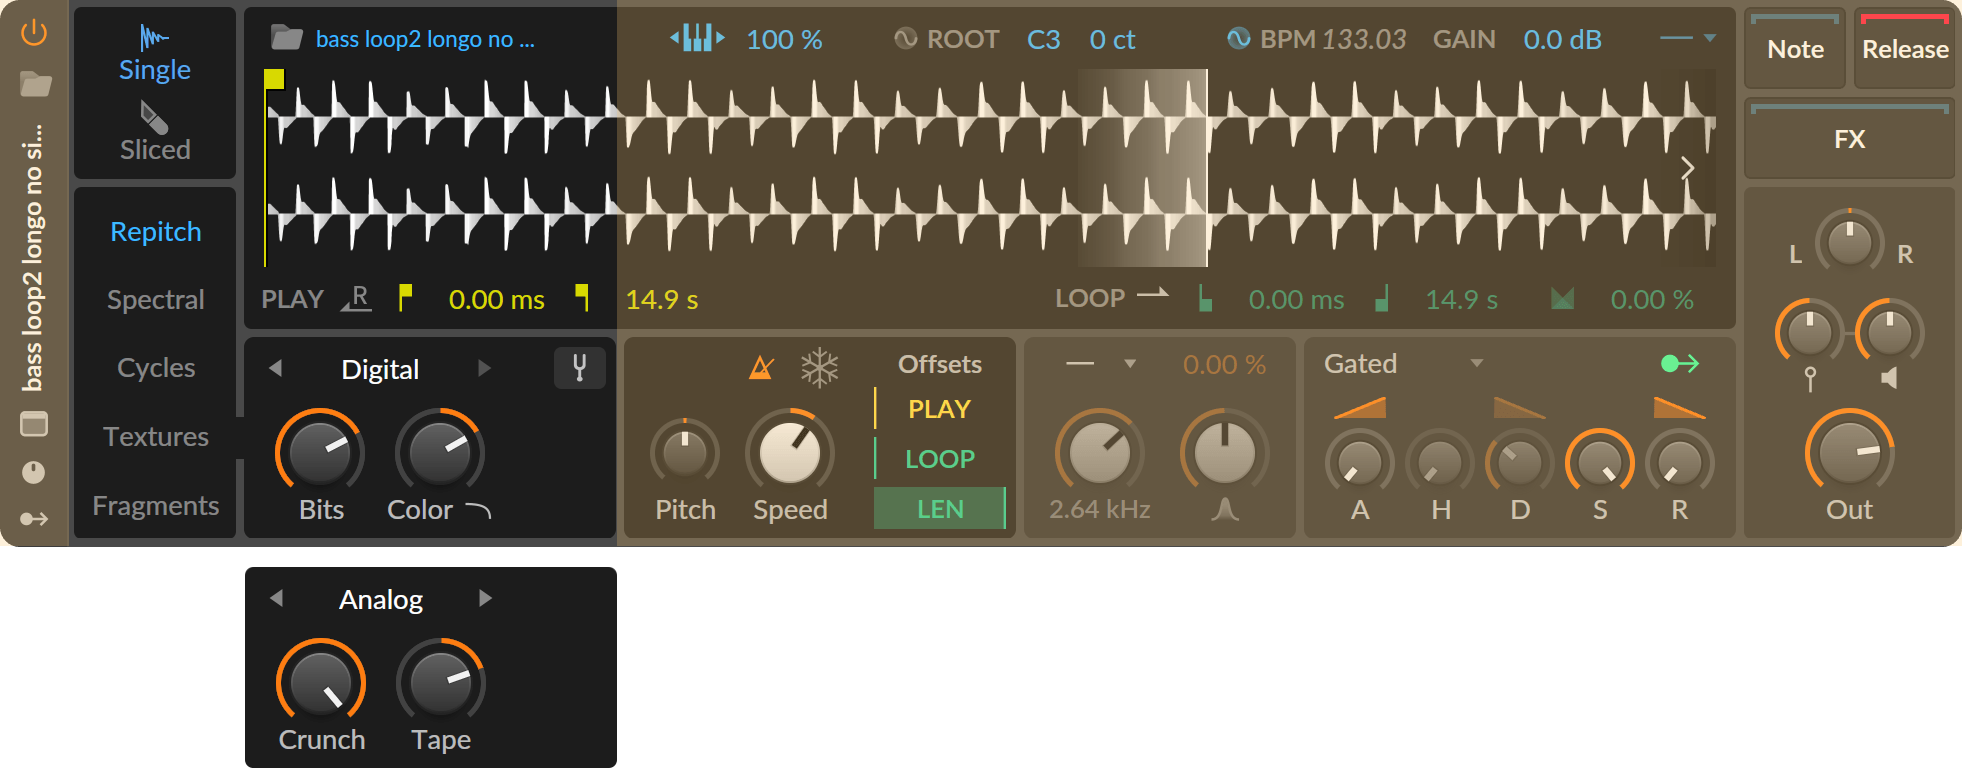Image resolution: width=1962 pixels, height=768 pixels.
Task: Click the green loop start icon
Action: [1206, 298]
